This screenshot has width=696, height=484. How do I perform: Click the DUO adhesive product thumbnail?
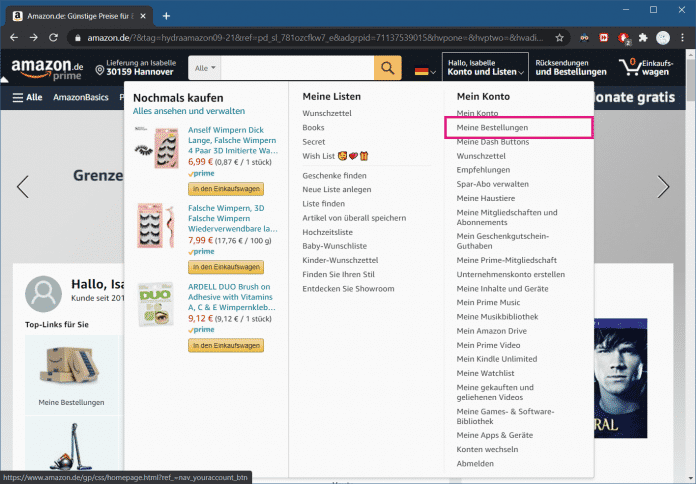pos(155,305)
